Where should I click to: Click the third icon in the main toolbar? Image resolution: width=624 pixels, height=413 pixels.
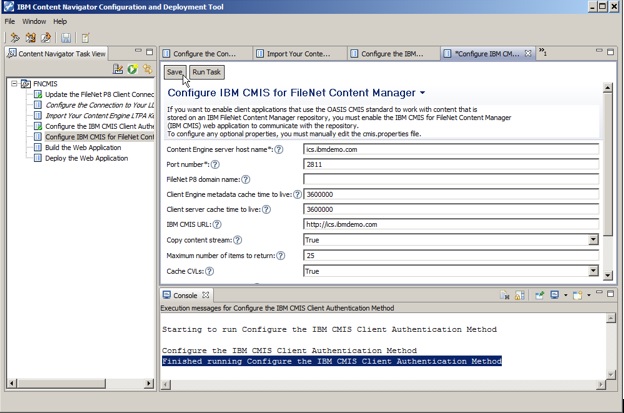point(46,38)
